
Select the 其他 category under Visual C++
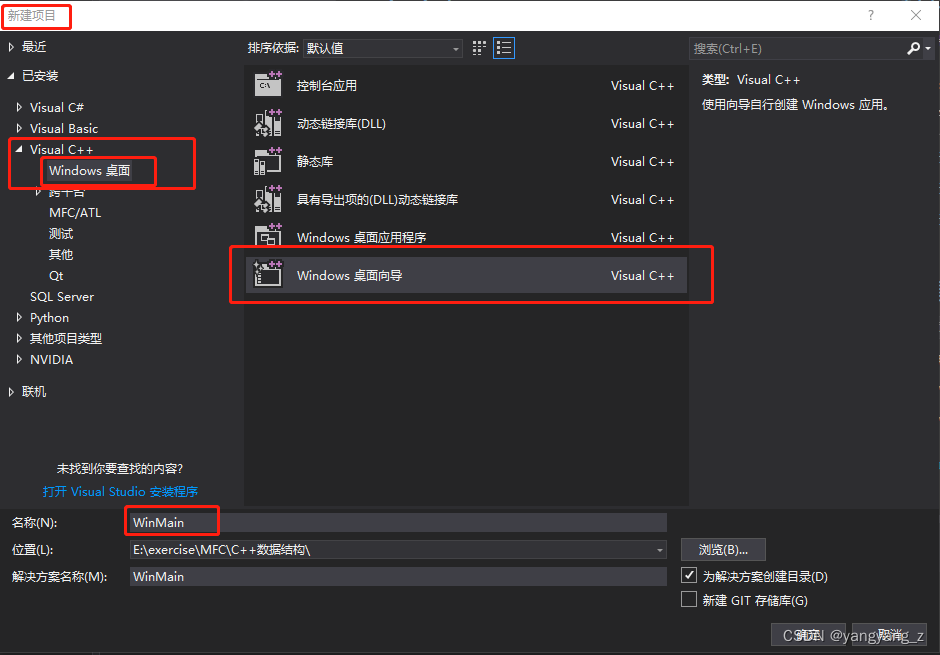tap(61, 255)
